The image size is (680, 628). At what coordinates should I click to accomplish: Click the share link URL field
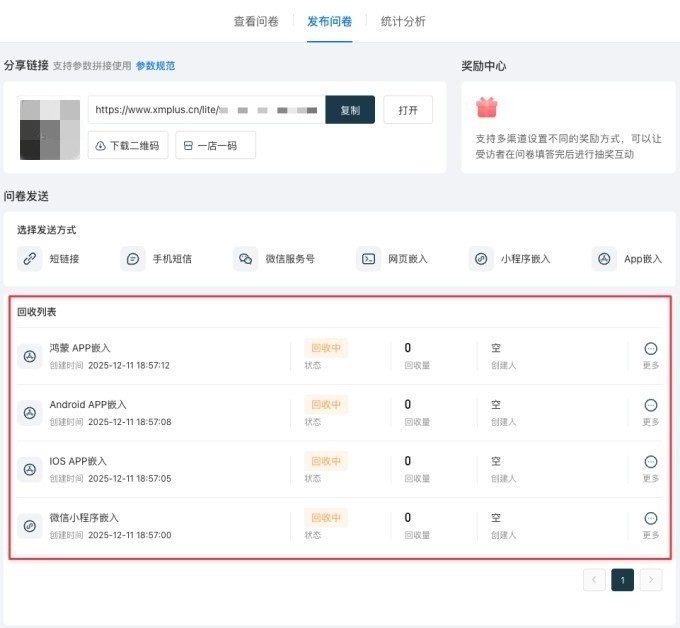coord(206,110)
